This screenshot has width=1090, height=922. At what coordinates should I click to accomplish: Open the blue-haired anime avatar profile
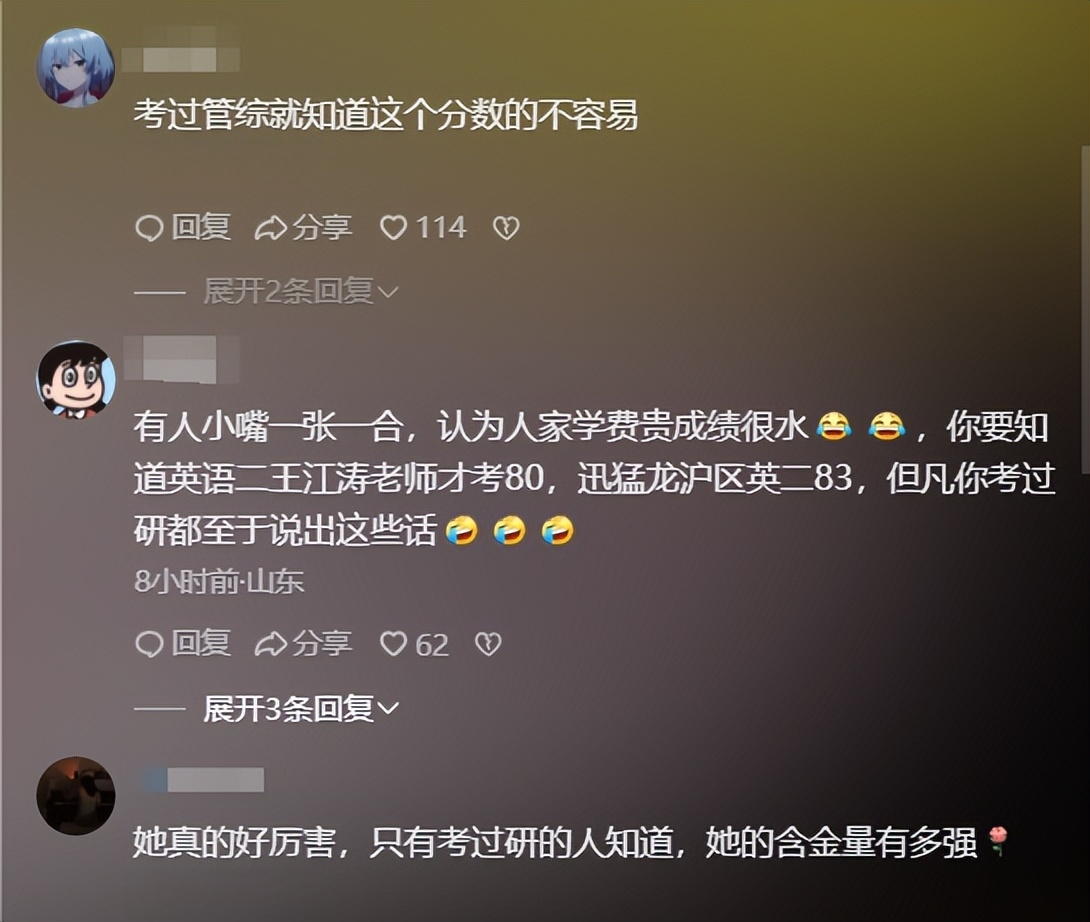pos(76,67)
